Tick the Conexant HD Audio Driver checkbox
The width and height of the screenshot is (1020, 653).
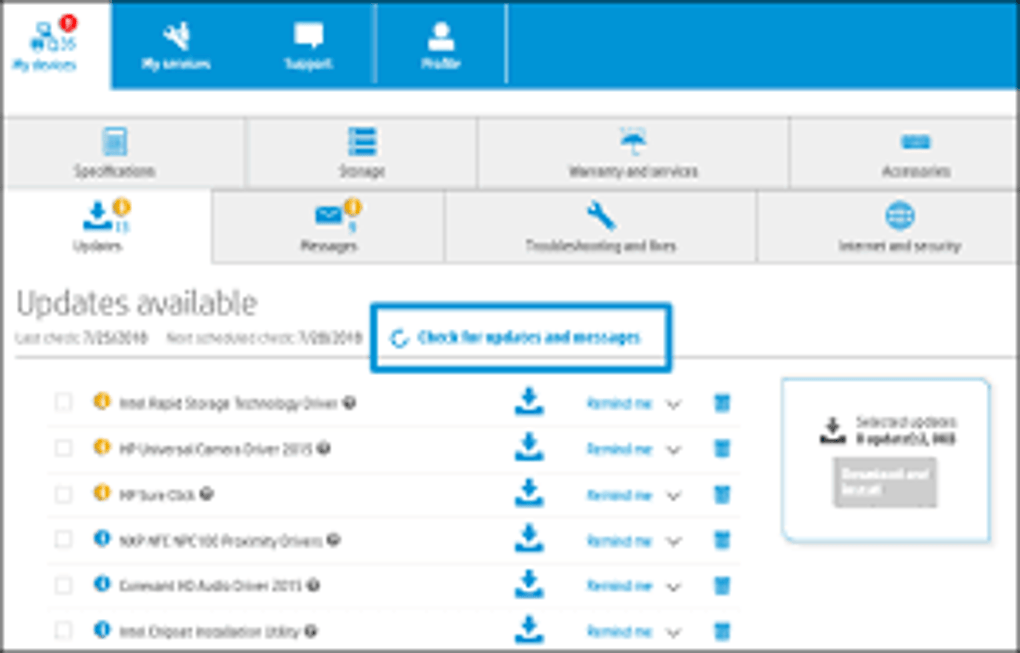tap(66, 585)
